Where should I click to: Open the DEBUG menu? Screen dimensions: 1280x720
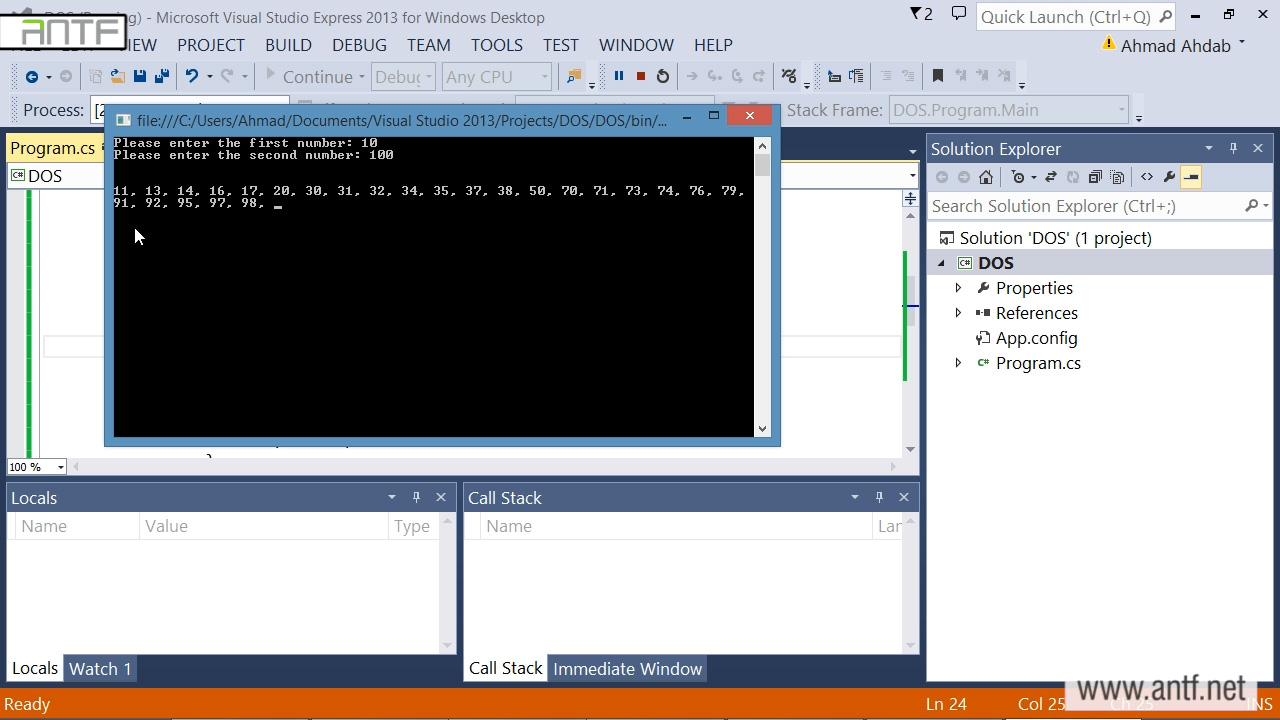(x=359, y=45)
